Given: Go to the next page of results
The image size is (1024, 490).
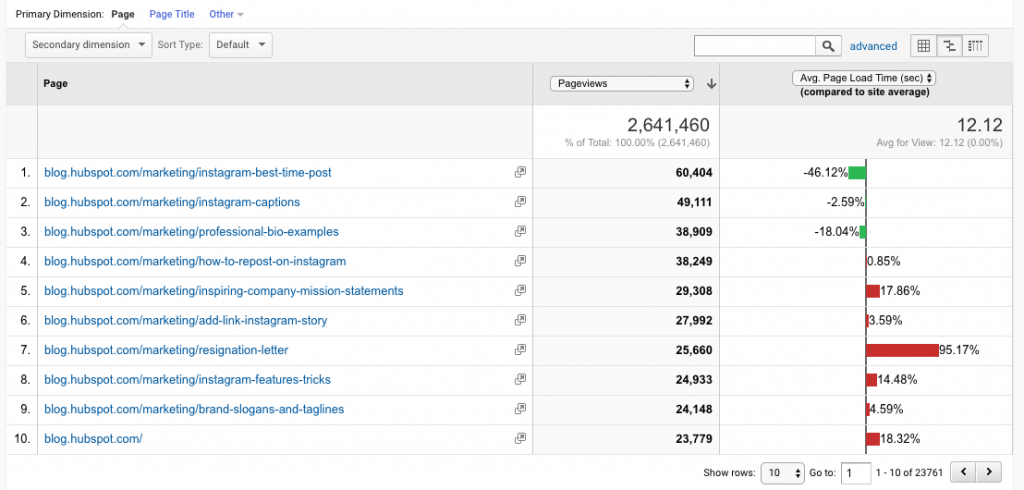Looking at the screenshot, I should [x=988, y=472].
